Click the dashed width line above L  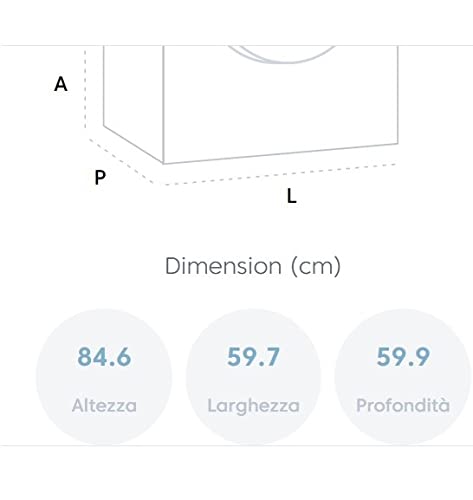coord(280,174)
